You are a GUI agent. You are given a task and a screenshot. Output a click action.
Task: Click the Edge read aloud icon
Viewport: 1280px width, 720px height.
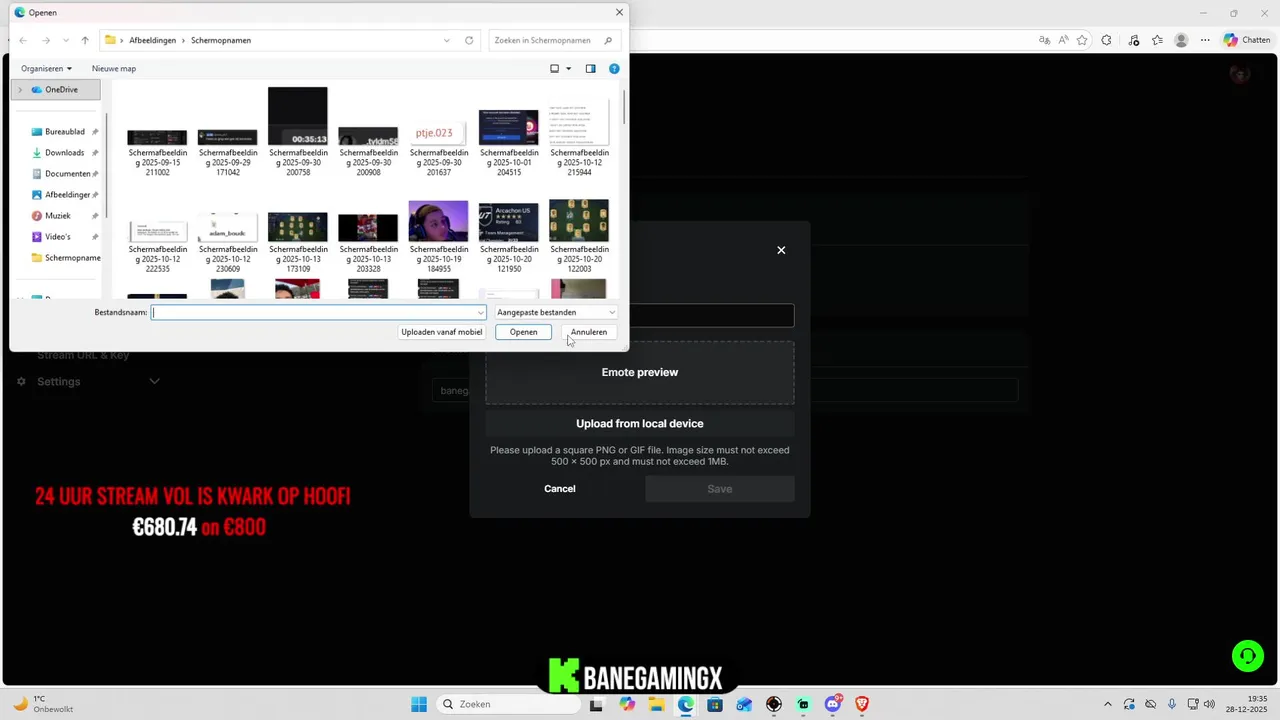click(1063, 40)
